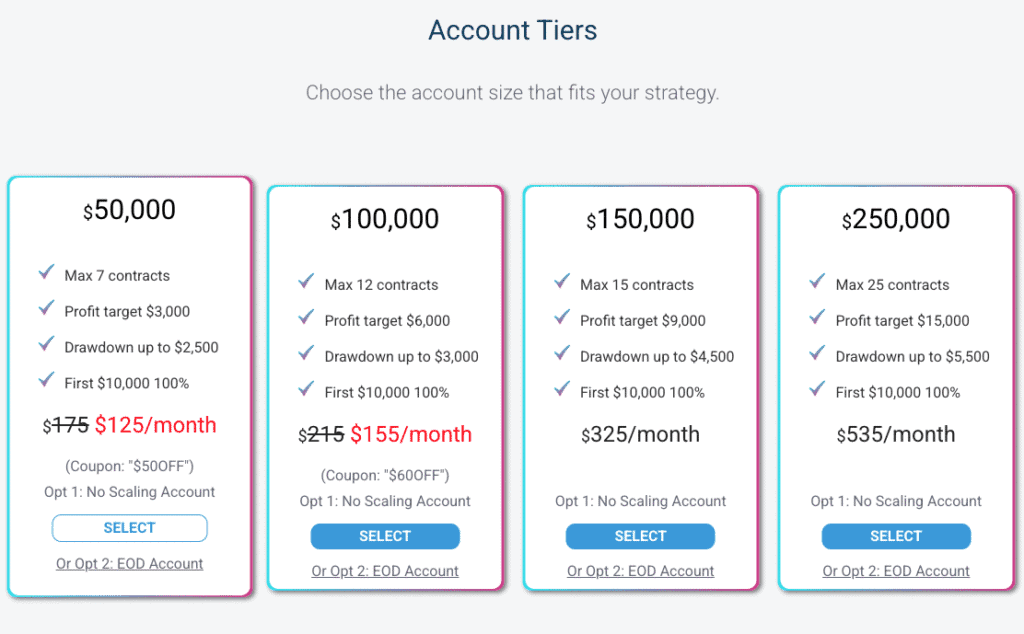Click checkmark beside Profit target $3,000
This screenshot has height=634, width=1024.
click(x=46, y=309)
